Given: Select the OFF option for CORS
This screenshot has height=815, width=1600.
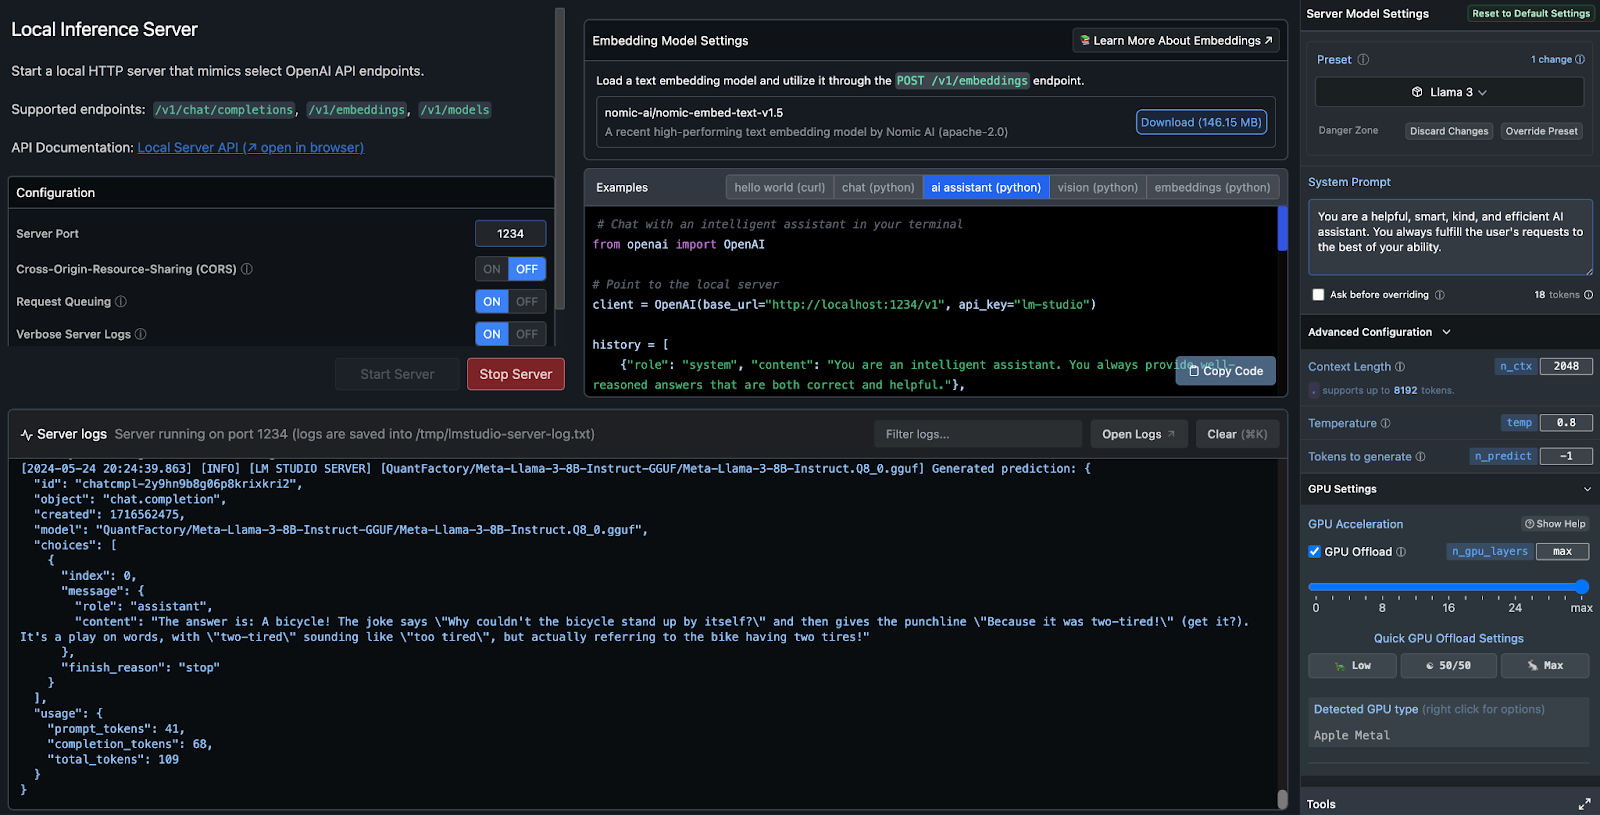Looking at the screenshot, I should tap(527, 269).
